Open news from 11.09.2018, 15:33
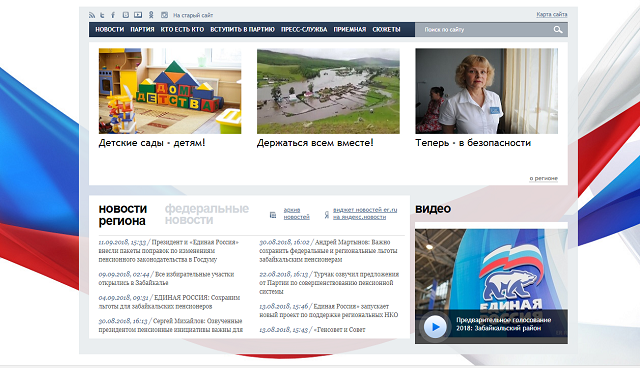The height and width of the screenshot is (368, 640). 169,251
